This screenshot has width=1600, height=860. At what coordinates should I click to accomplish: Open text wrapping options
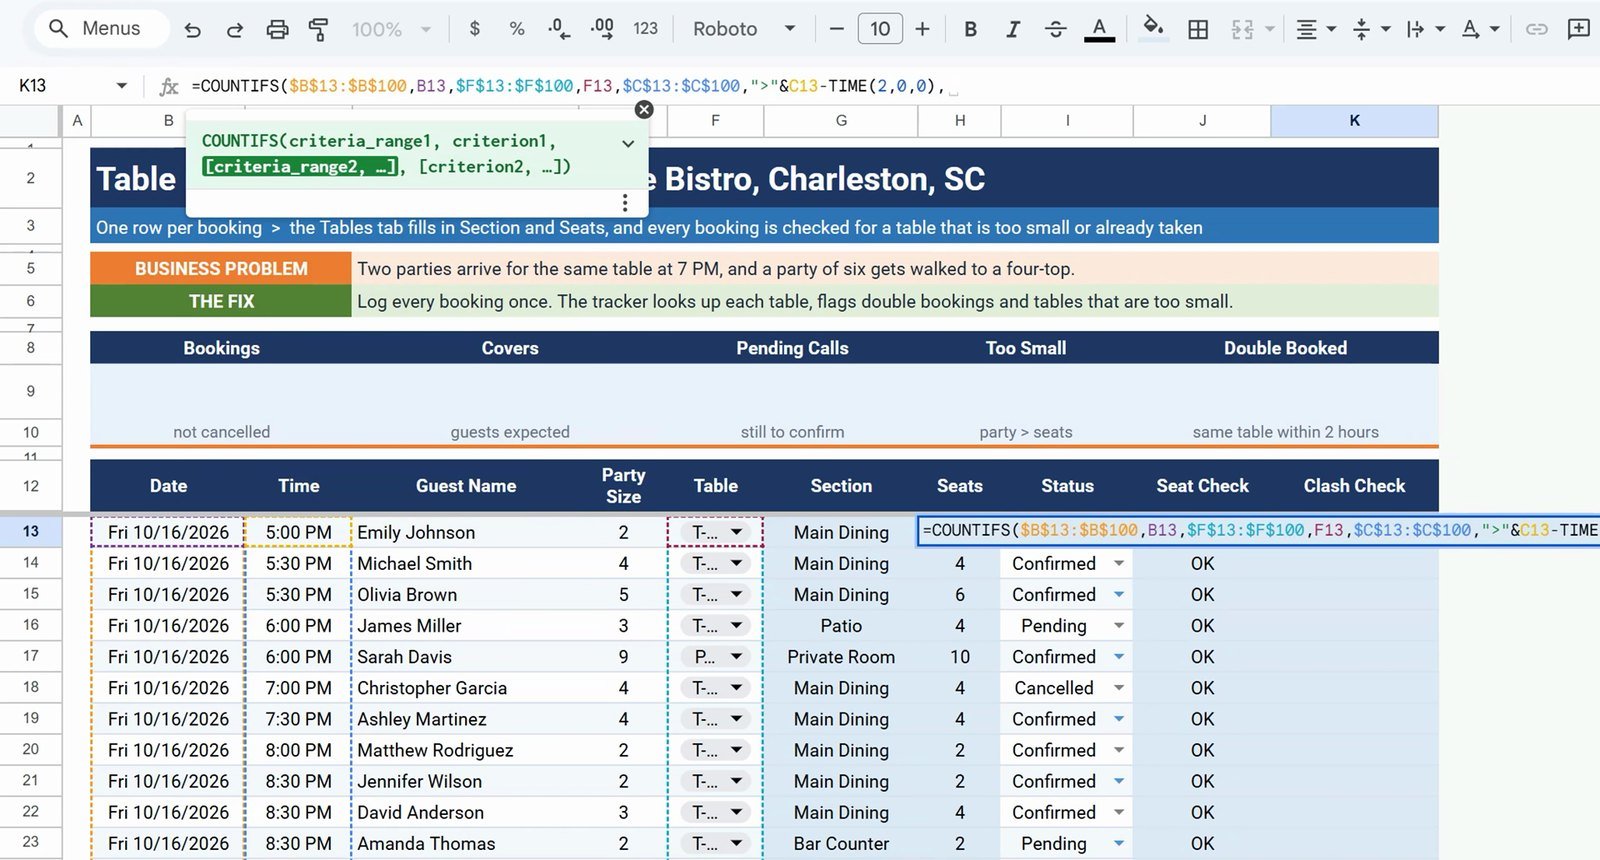[1425, 29]
